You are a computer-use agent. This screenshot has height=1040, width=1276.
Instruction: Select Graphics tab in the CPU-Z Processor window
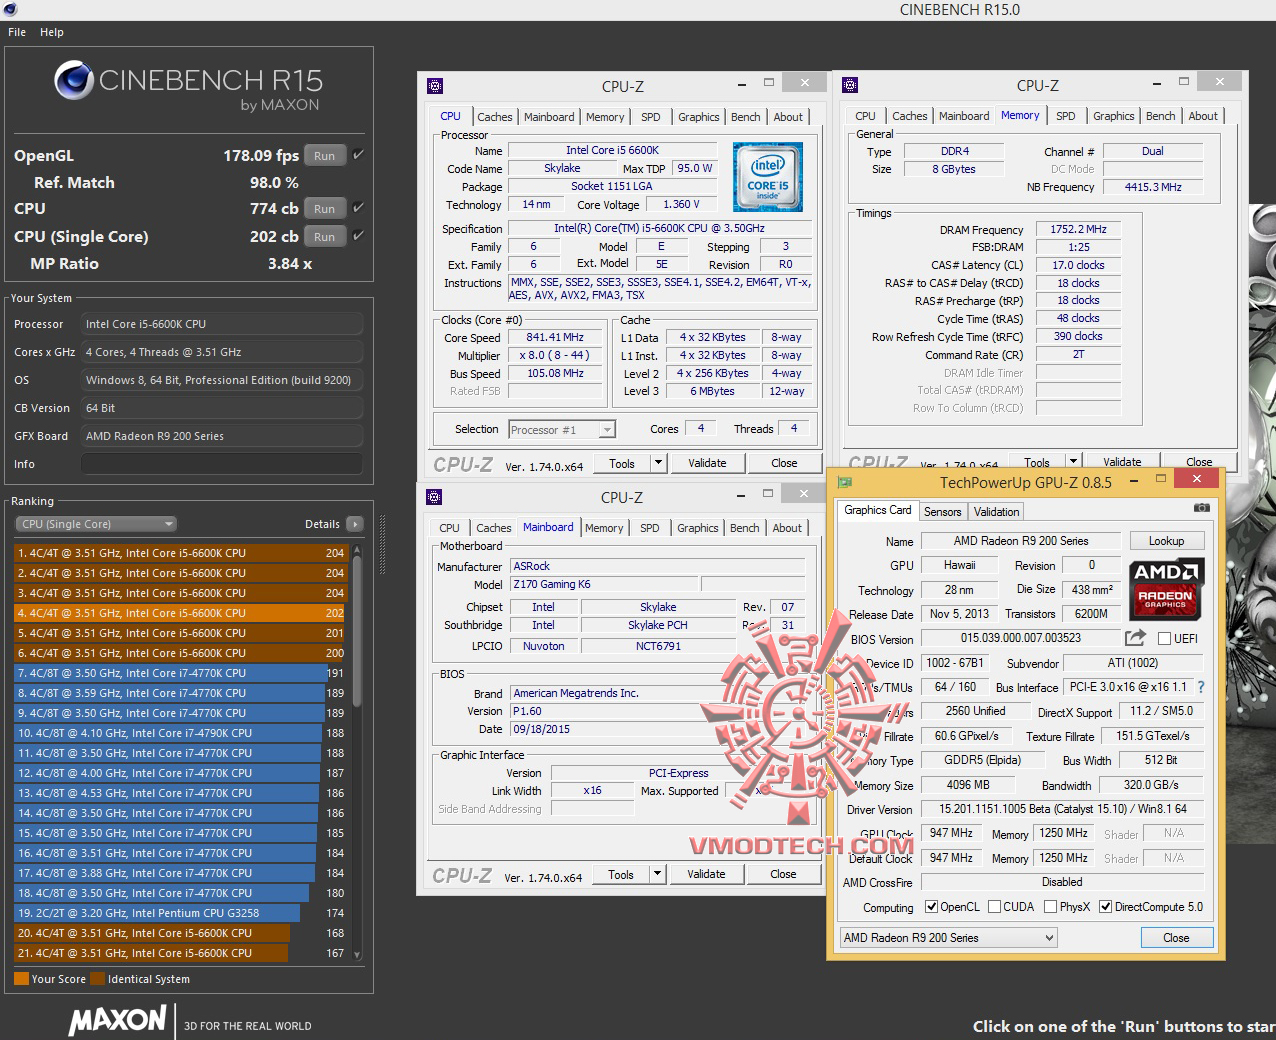[x=699, y=117]
